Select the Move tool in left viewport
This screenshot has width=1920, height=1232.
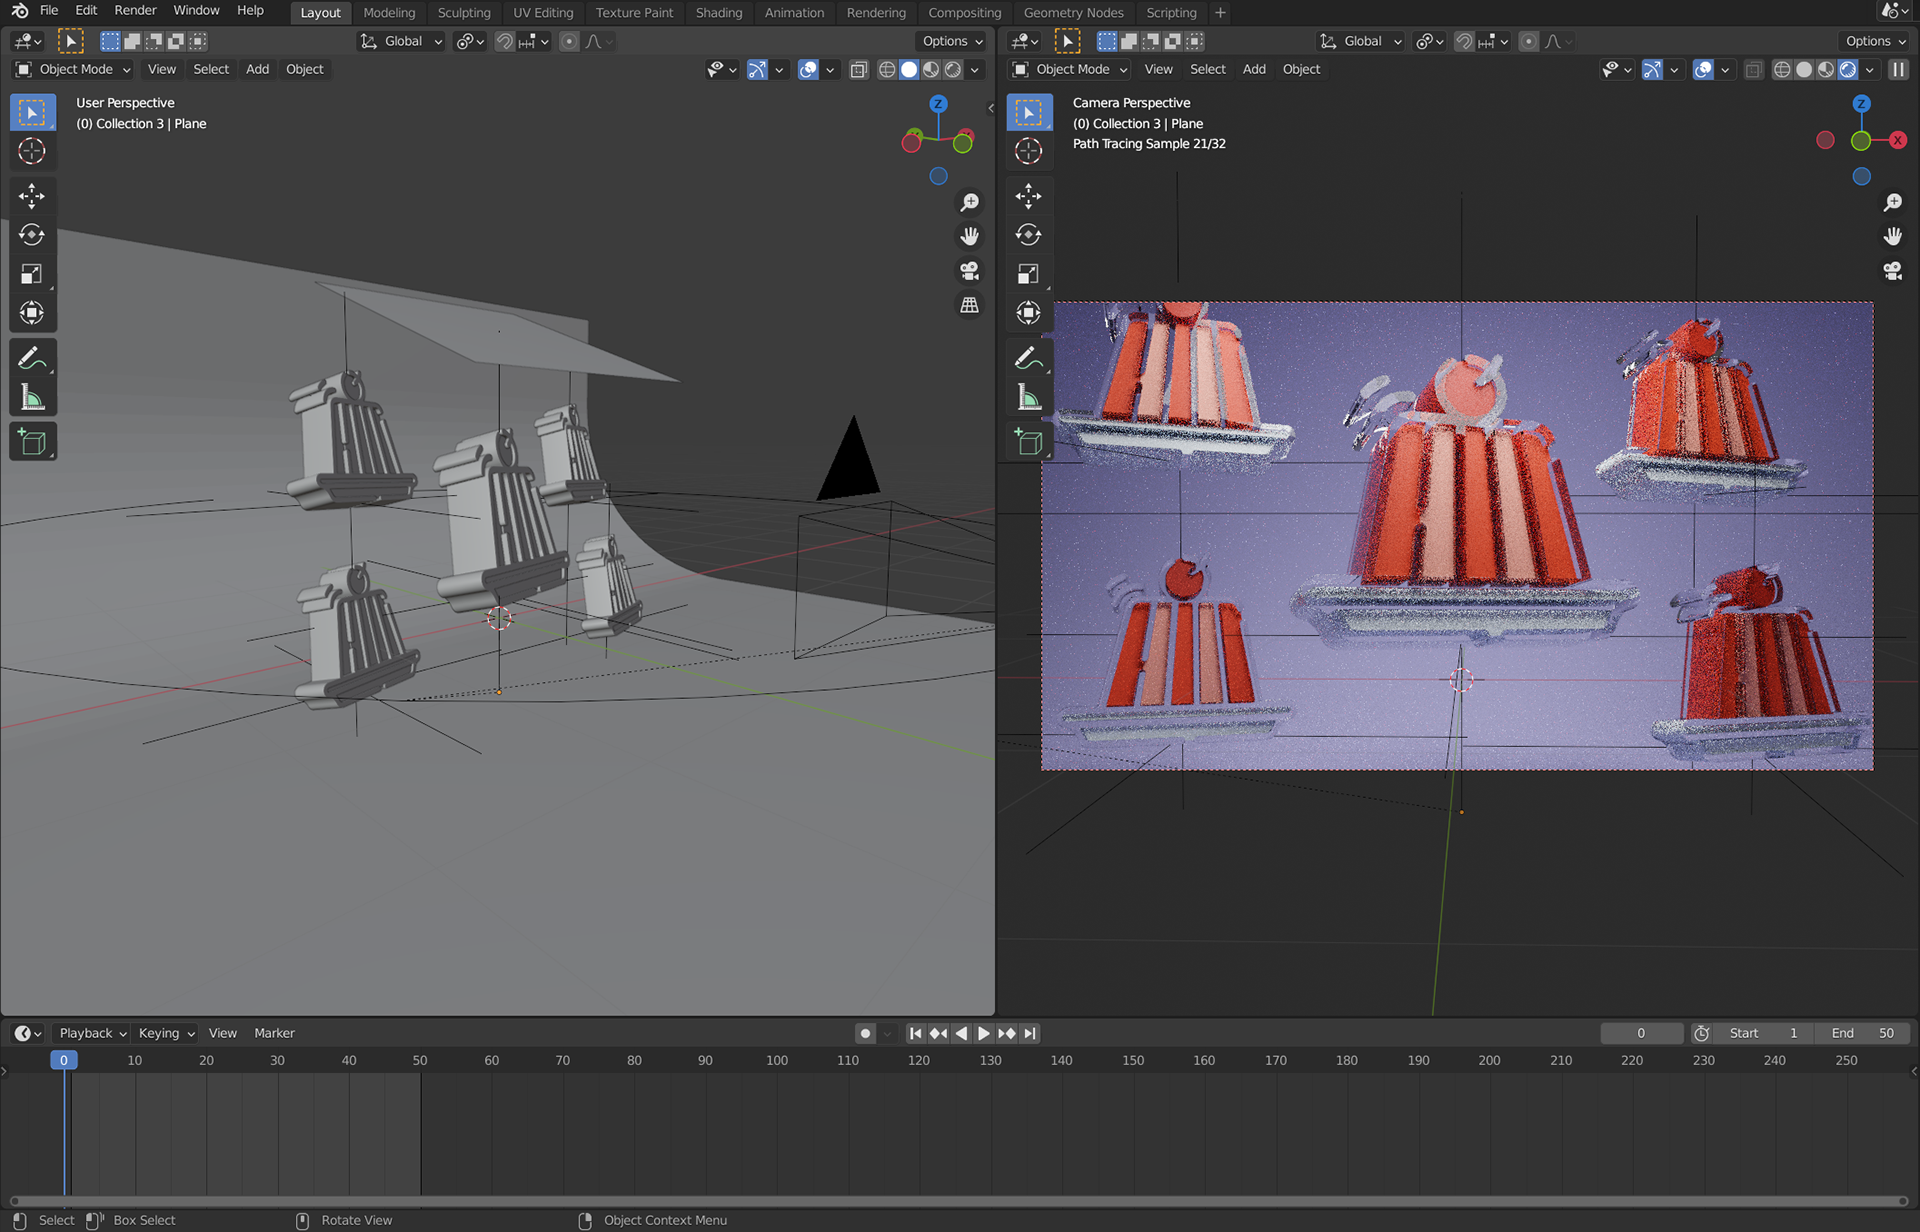[x=32, y=196]
